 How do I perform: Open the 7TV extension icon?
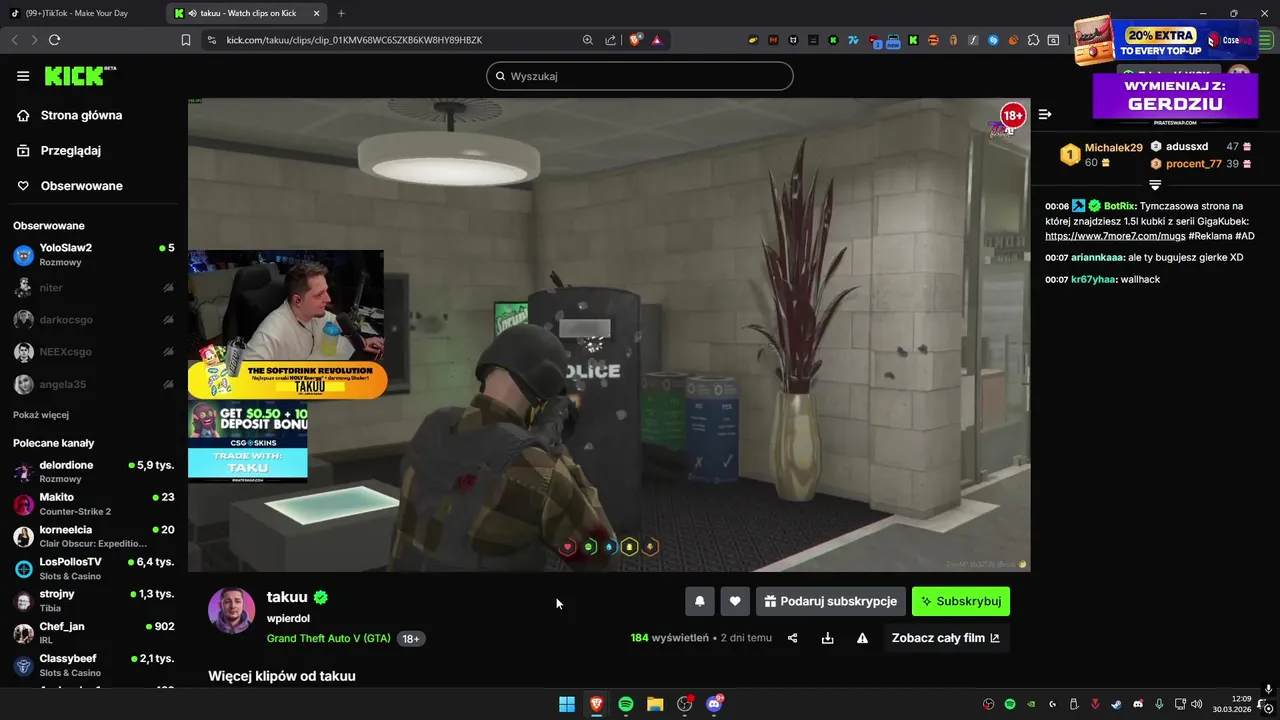(x=853, y=40)
